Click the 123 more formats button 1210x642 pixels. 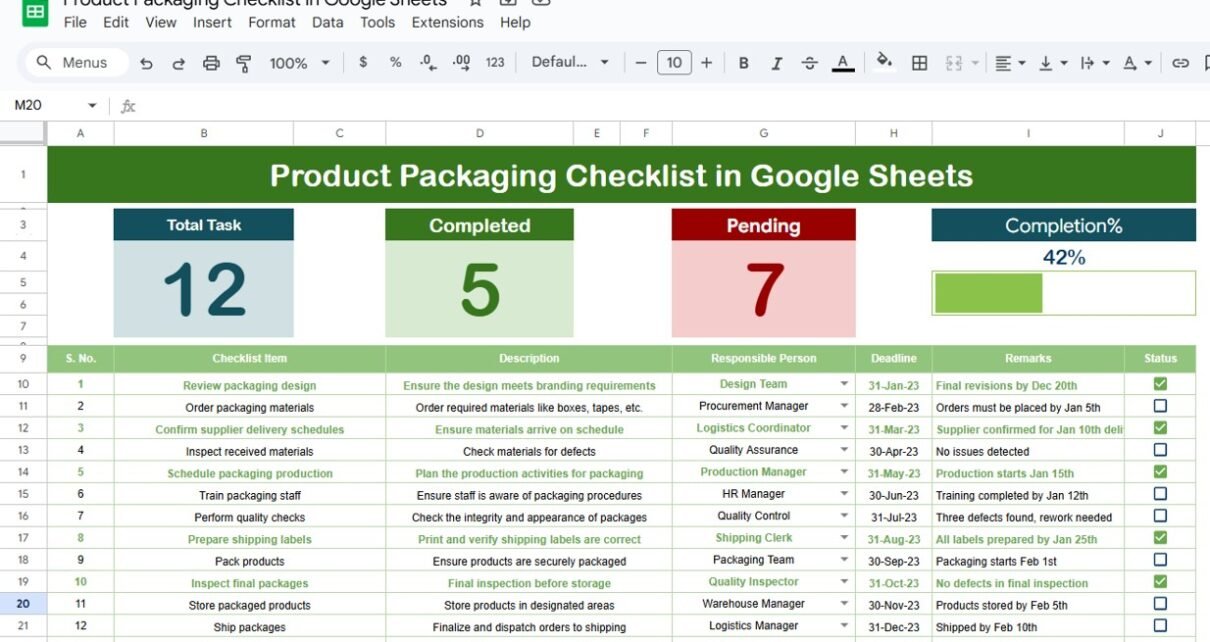tap(495, 62)
